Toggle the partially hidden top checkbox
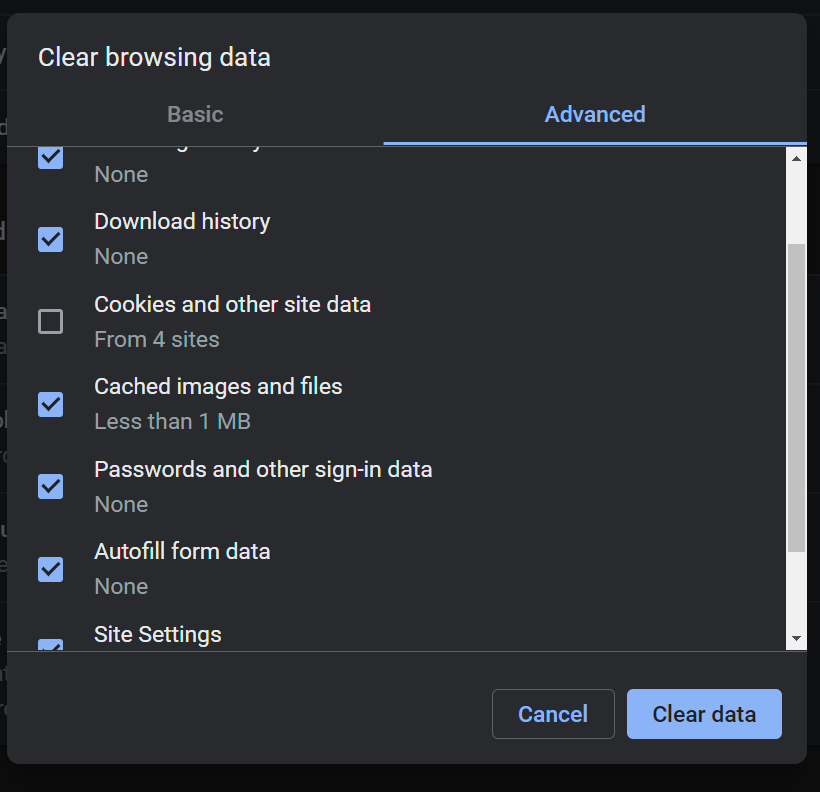The image size is (820, 792). [50, 157]
